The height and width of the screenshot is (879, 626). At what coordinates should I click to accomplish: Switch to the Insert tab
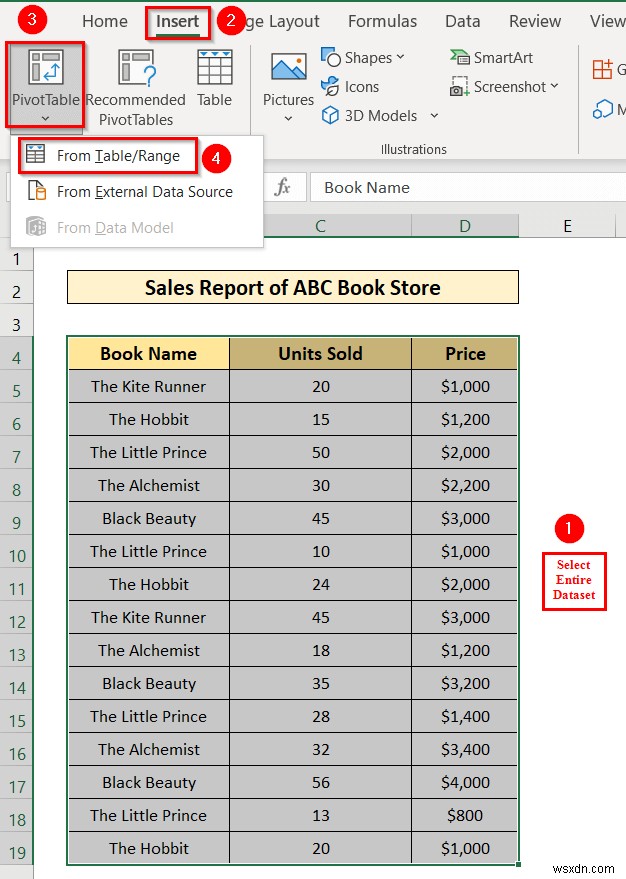tap(177, 21)
